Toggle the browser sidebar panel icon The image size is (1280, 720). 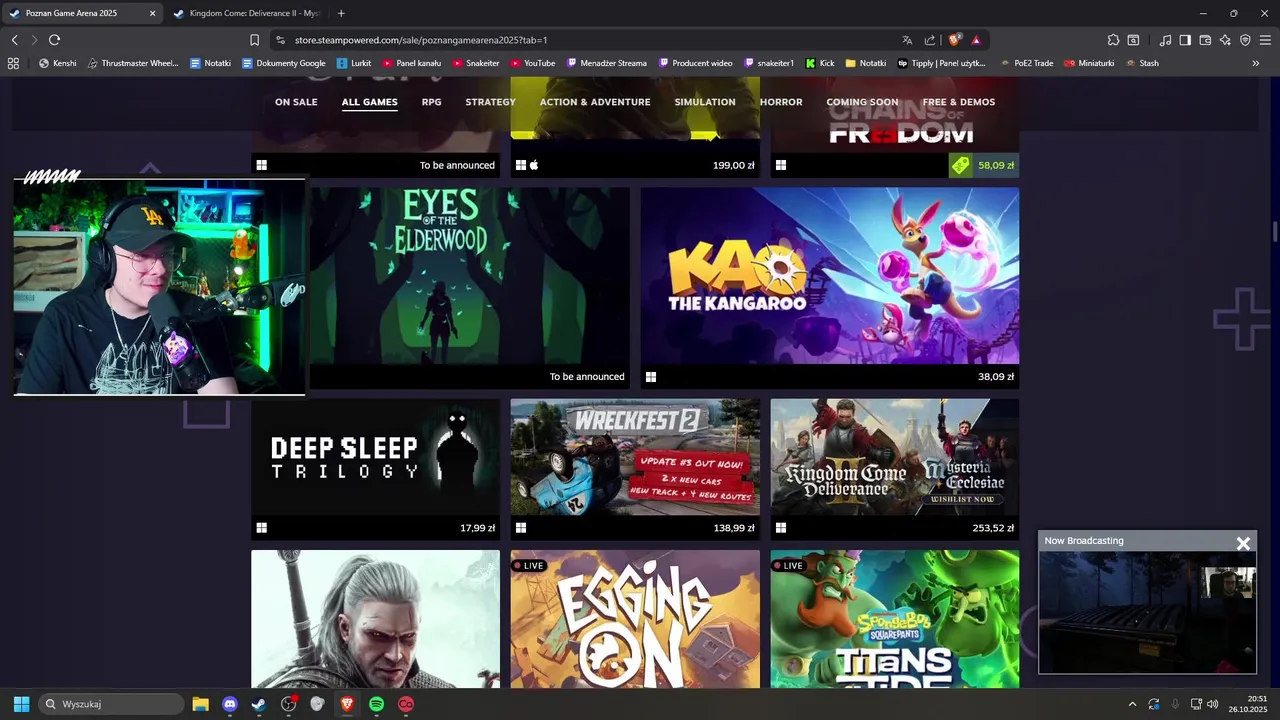[x=1185, y=40]
